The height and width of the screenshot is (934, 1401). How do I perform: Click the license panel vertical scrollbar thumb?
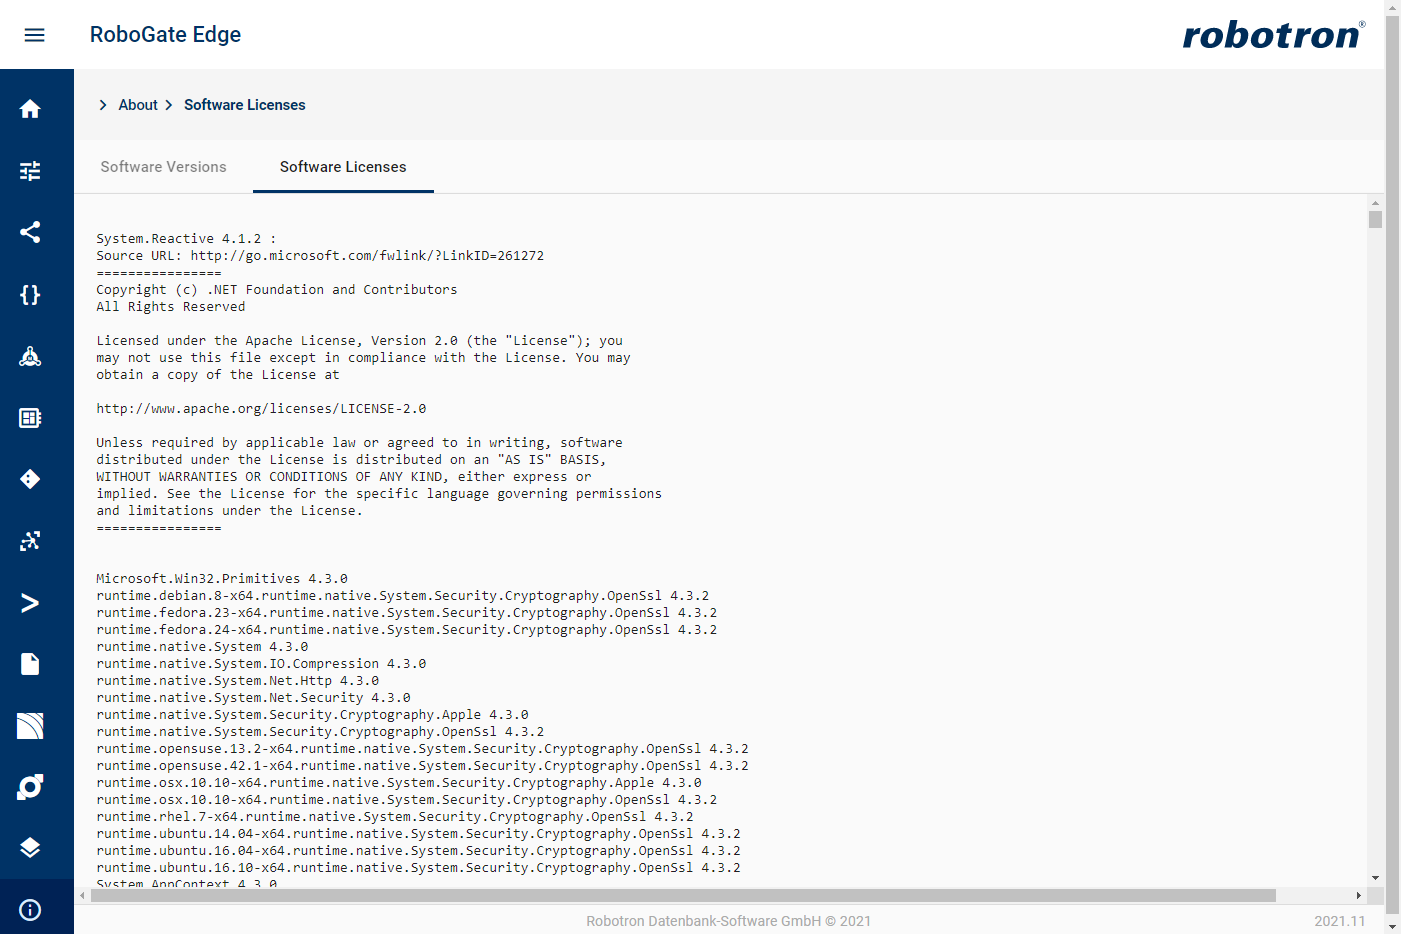coord(1375,220)
